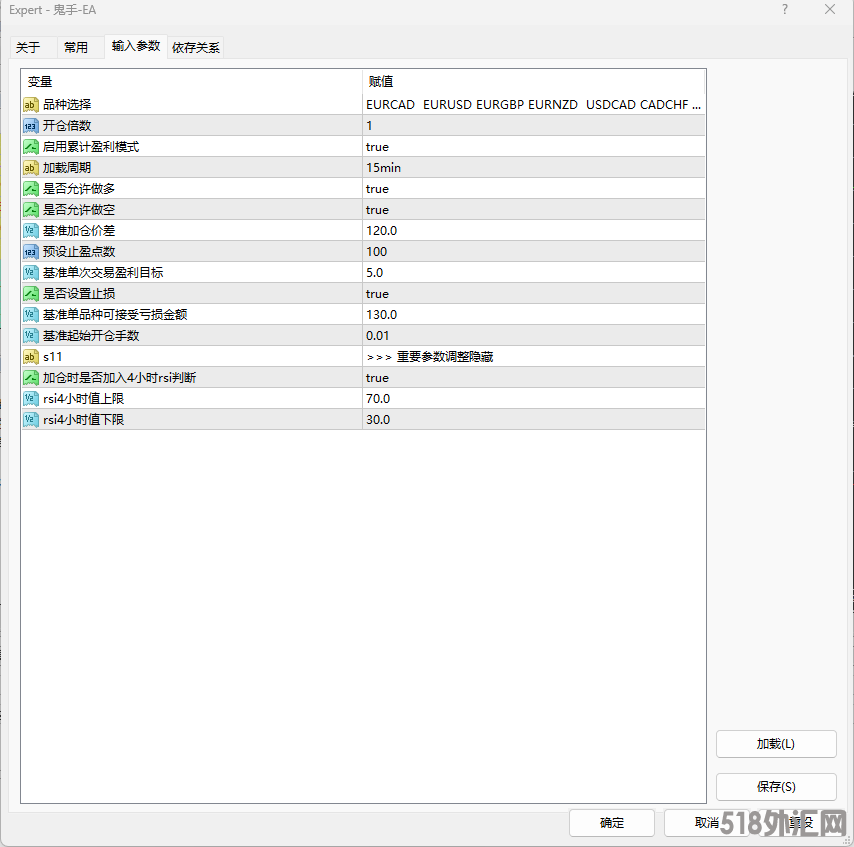The height and width of the screenshot is (847, 854).
Task: Close the Expert 鬼手-EA dialog
Action: [829, 10]
